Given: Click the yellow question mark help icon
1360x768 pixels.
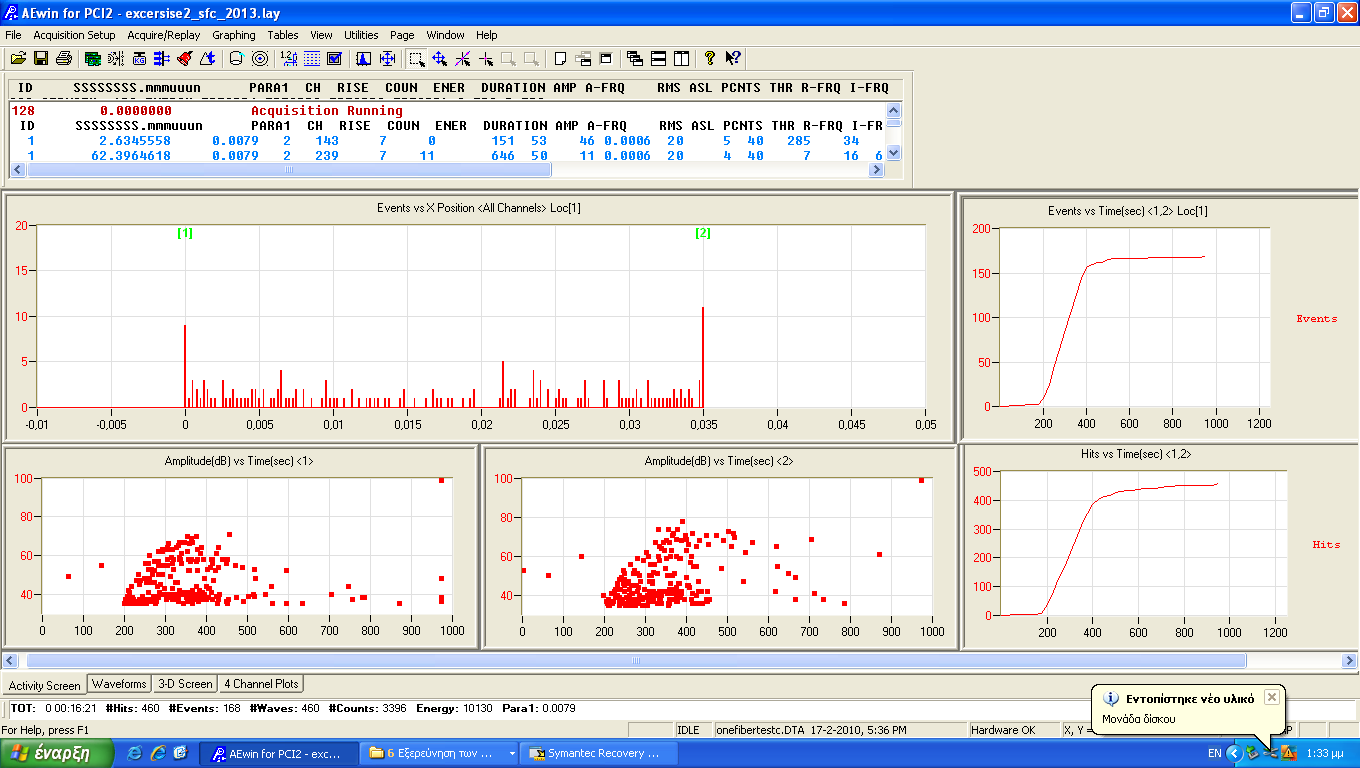Looking at the screenshot, I should 710,58.
